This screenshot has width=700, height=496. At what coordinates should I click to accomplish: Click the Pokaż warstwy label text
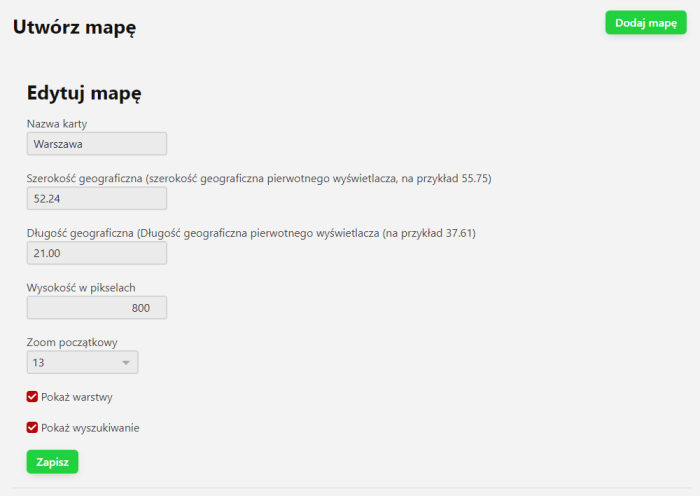coord(77,397)
